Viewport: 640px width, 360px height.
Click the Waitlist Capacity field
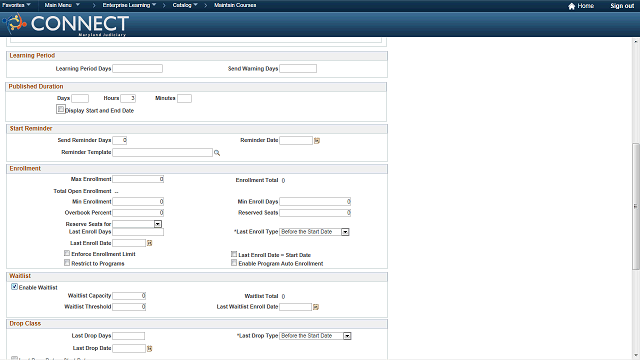coord(129,296)
